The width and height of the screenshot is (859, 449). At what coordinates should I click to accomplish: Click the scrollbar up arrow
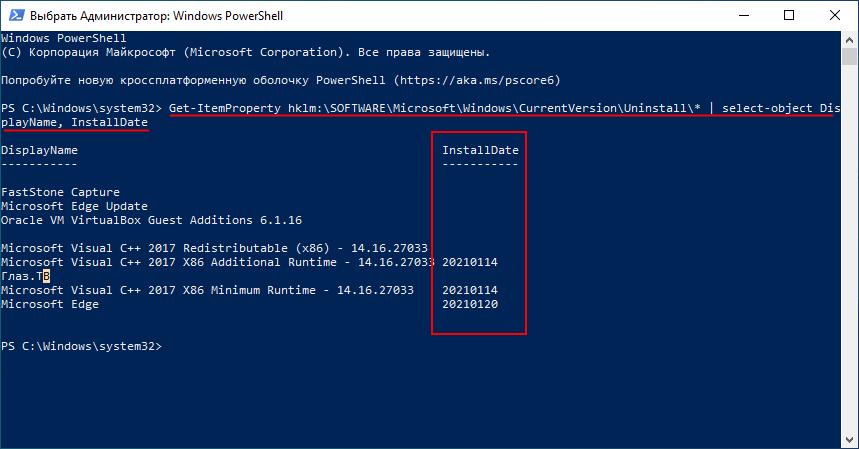[849, 39]
